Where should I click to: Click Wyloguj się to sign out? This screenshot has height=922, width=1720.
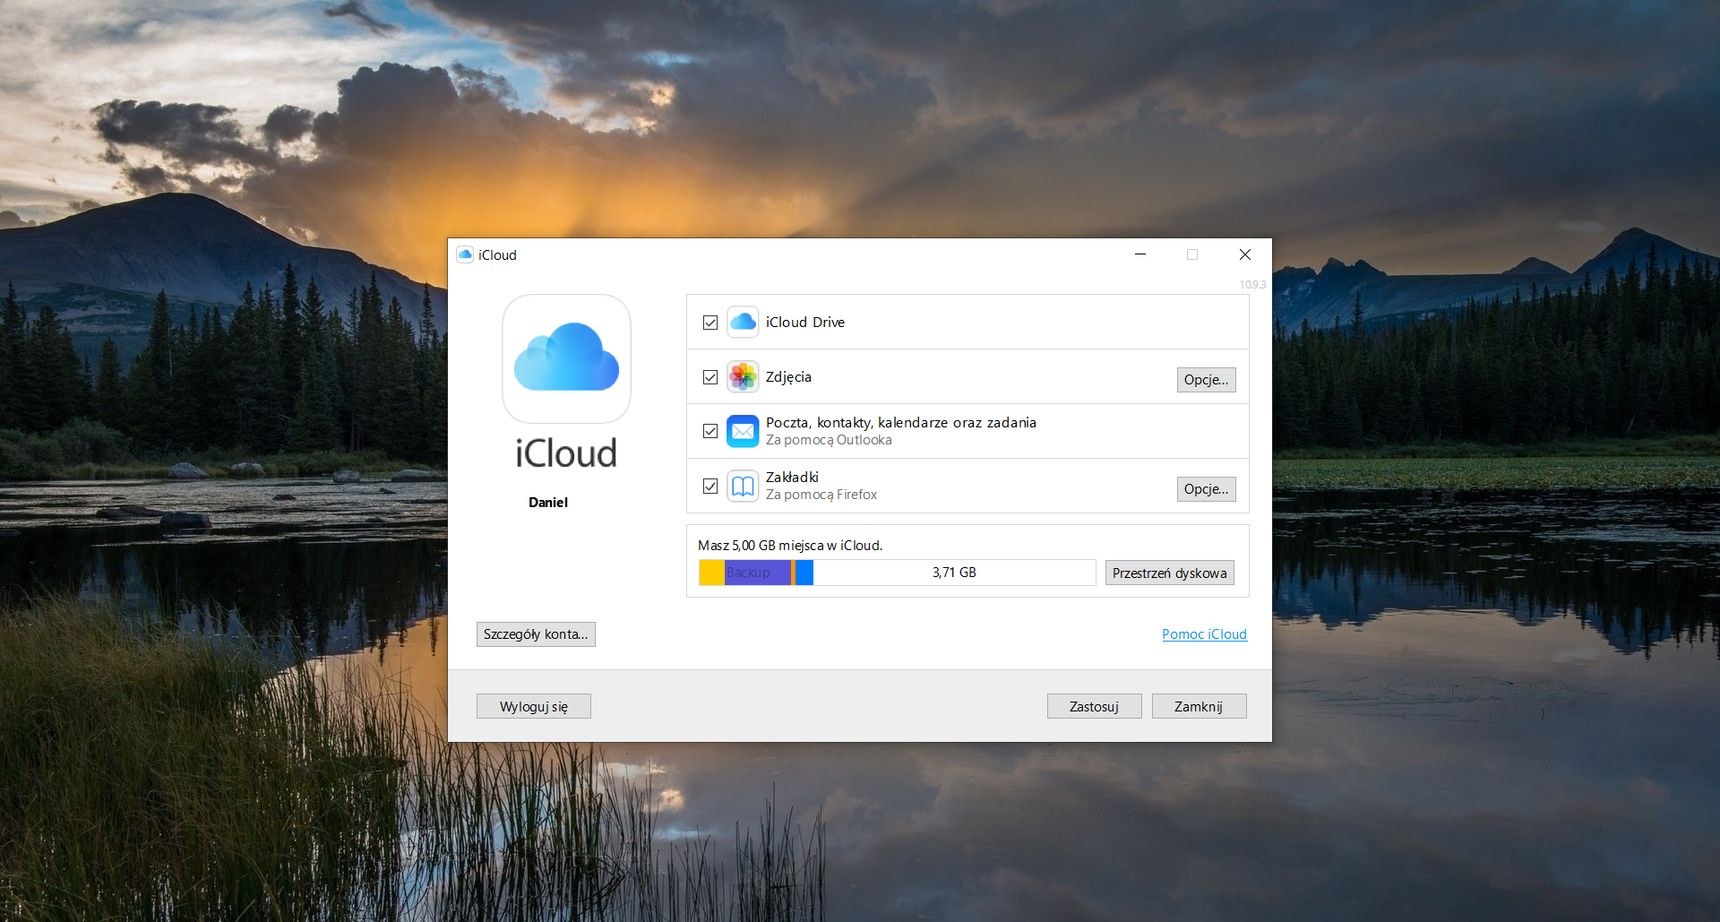[x=534, y=706]
